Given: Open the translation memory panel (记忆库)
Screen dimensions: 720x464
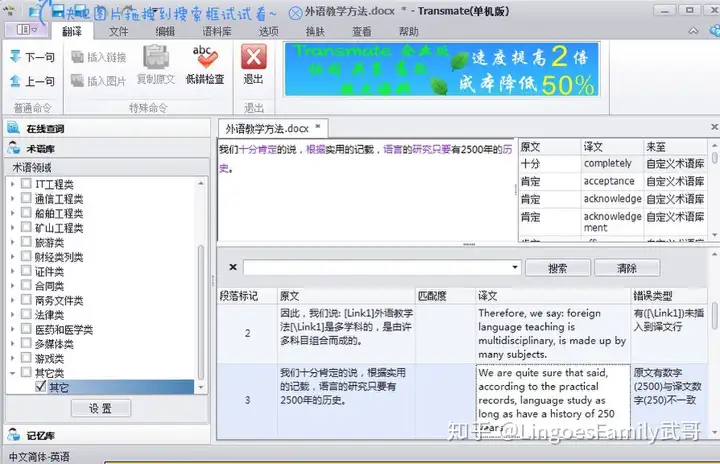Looking at the screenshot, I should pyautogui.click(x=107, y=435).
